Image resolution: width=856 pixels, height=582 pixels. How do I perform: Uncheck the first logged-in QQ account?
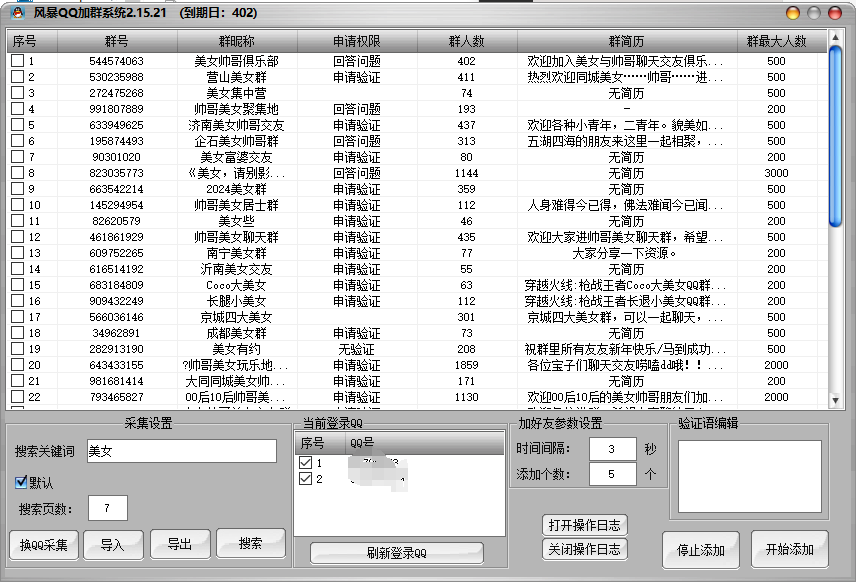pos(305,463)
